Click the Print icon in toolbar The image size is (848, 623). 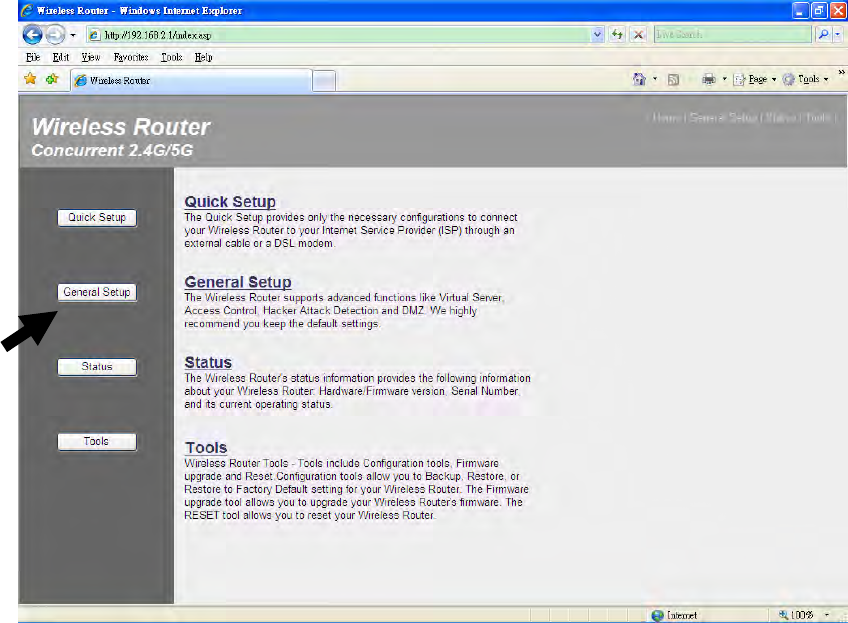pos(708,79)
